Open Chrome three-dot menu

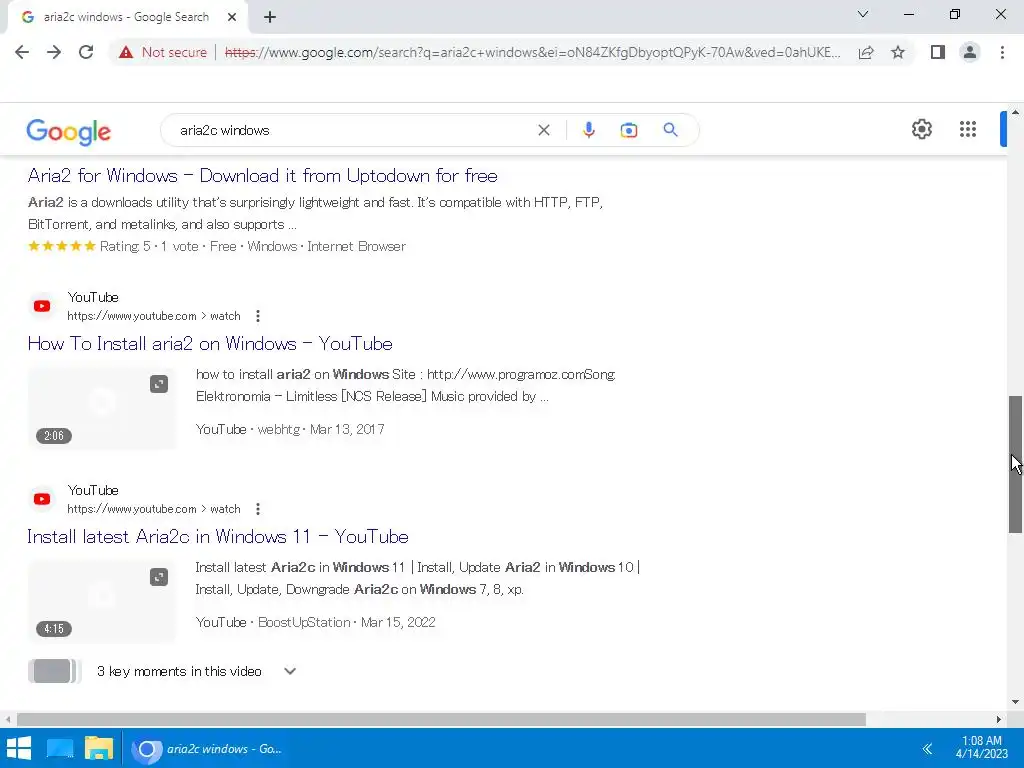[1002, 52]
